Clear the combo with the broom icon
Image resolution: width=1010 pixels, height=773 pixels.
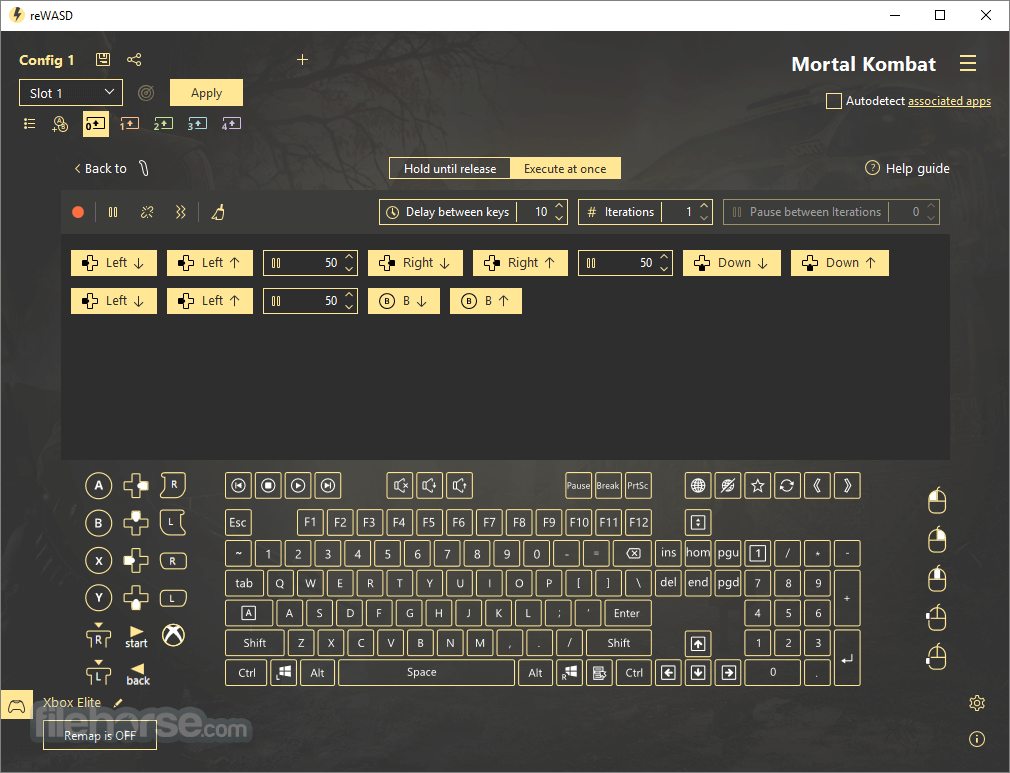(218, 212)
